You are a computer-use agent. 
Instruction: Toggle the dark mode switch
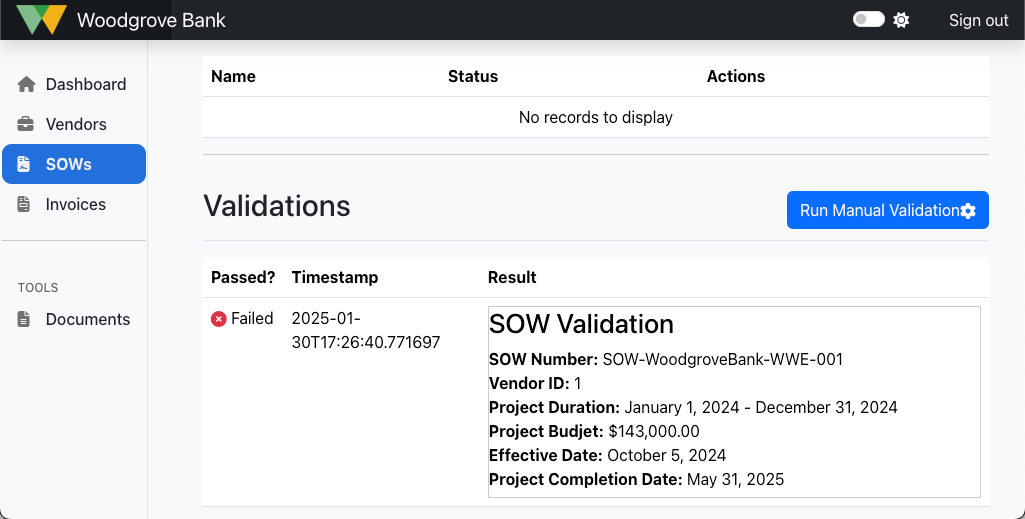(x=868, y=20)
